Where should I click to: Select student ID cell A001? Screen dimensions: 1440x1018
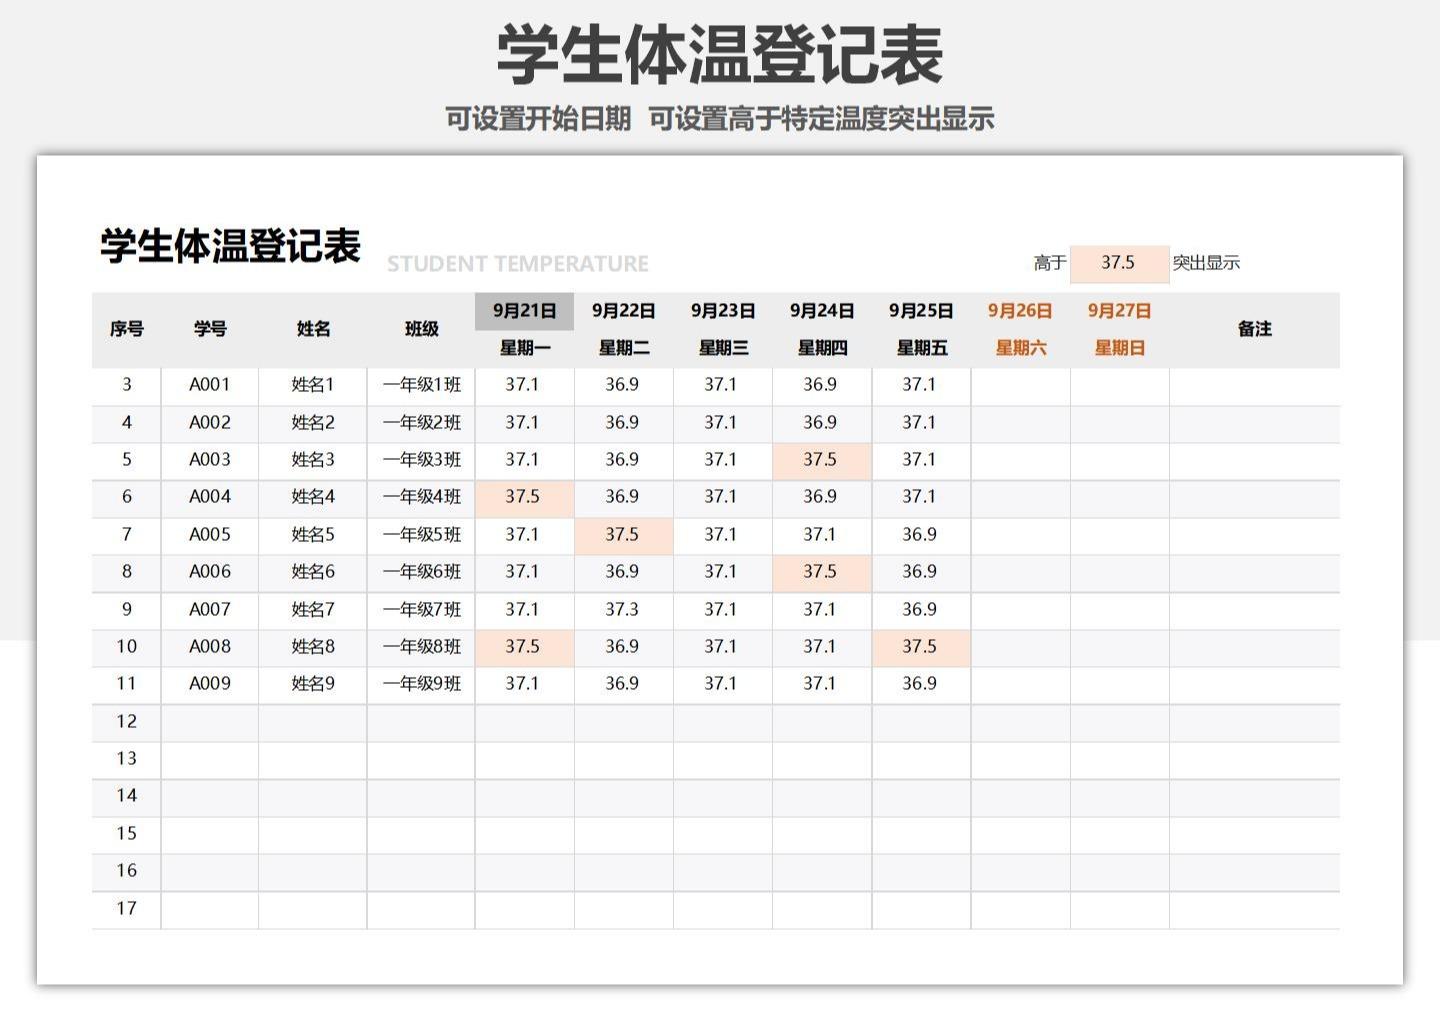coord(210,385)
